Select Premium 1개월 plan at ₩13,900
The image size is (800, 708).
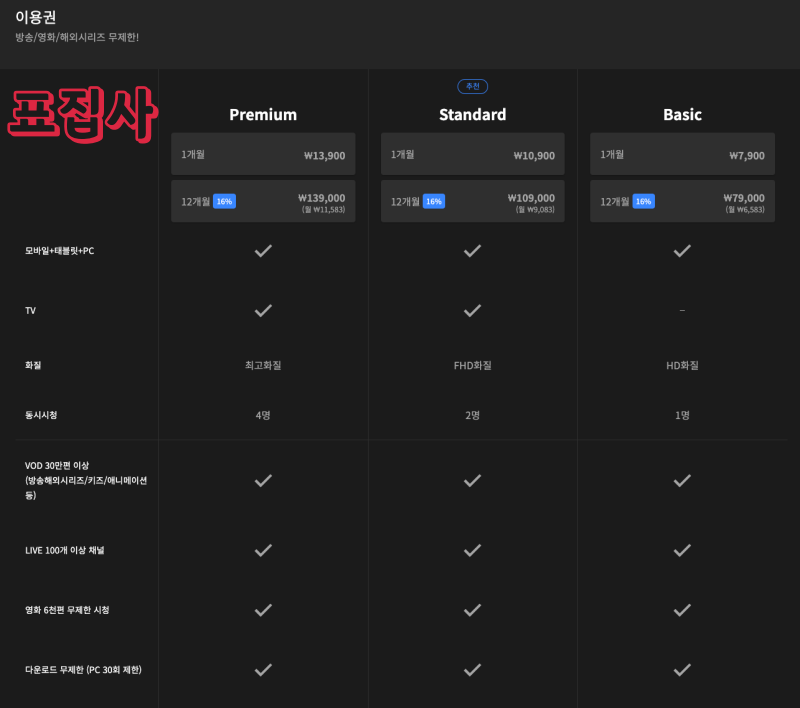(x=263, y=154)
